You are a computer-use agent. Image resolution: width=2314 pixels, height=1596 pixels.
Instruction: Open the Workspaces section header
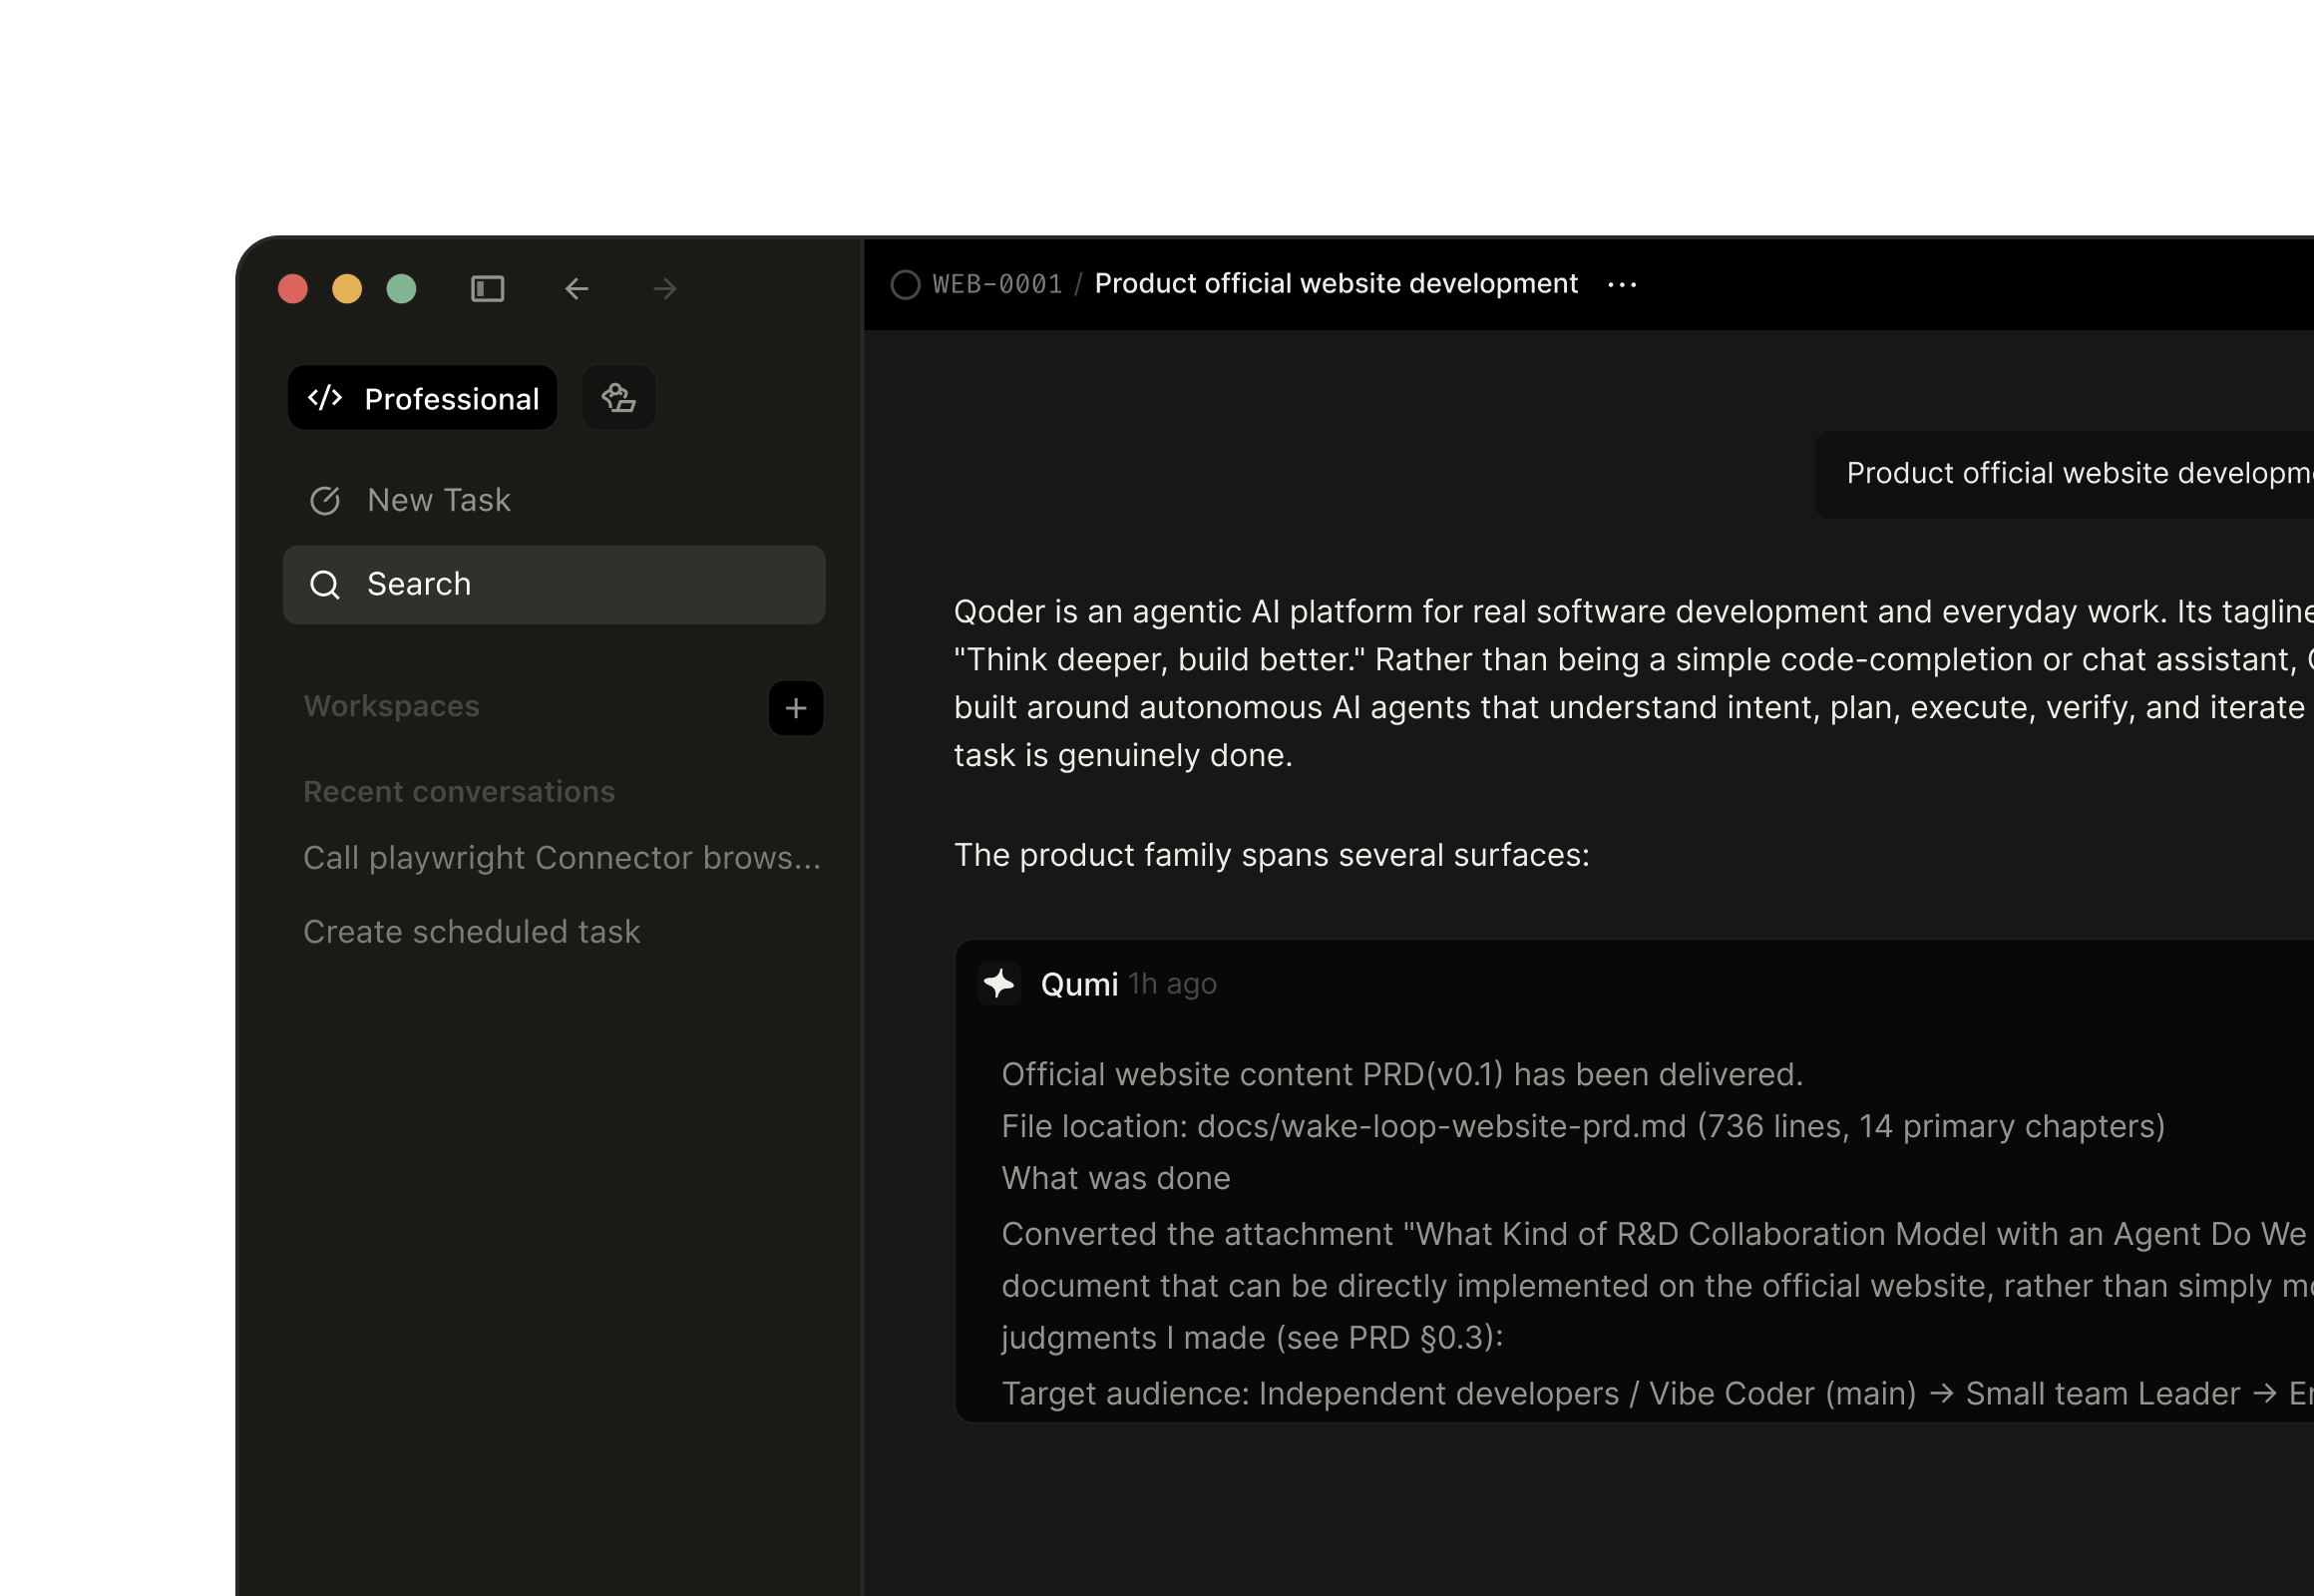(391, 706)
